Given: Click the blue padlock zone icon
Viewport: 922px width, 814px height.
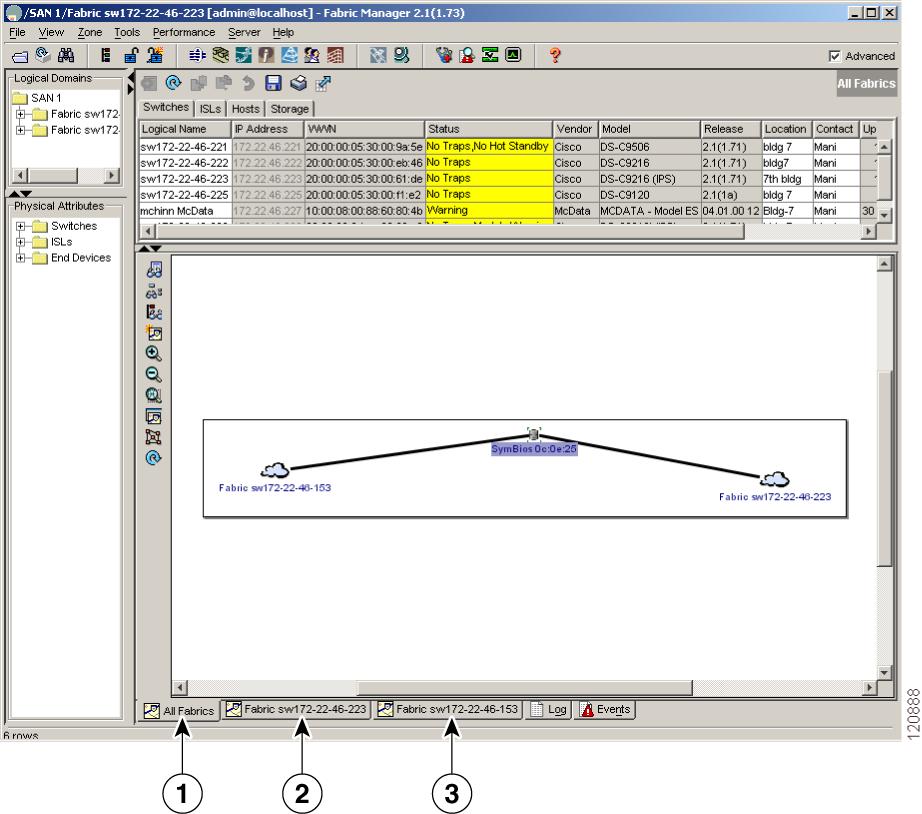Looking at the screenshot, I should click(131, 55).
